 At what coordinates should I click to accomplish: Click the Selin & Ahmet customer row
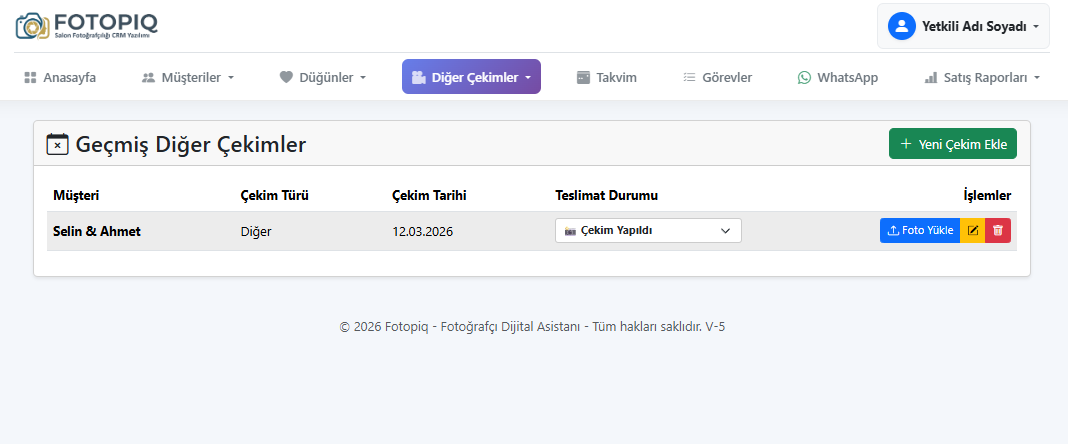tap(97, 231)
